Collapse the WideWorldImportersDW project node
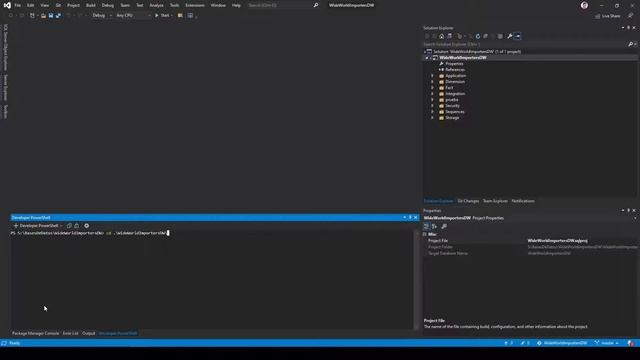This screenshot has height=360, width=640. pos(427,58)
